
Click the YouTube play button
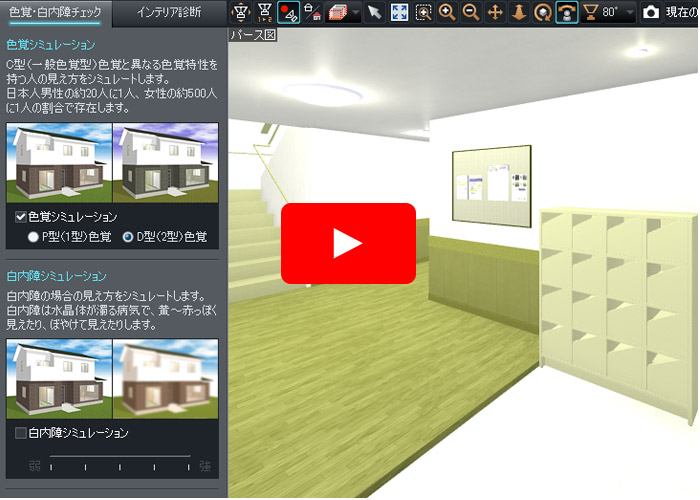tap(348, 243)
